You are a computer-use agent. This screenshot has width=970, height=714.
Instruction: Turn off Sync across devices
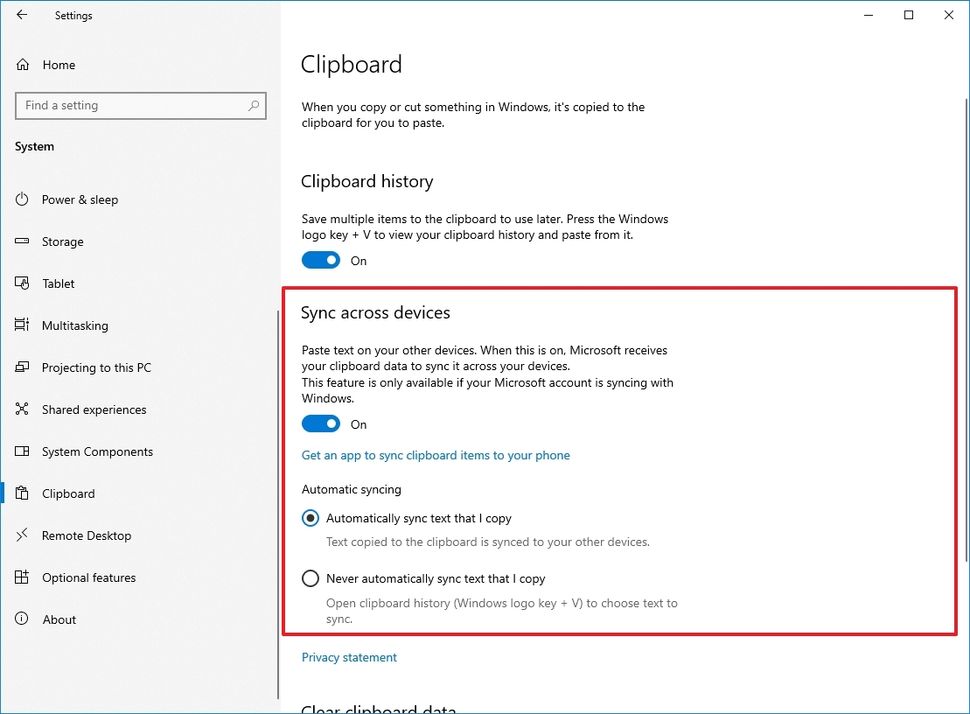(320, 423)
